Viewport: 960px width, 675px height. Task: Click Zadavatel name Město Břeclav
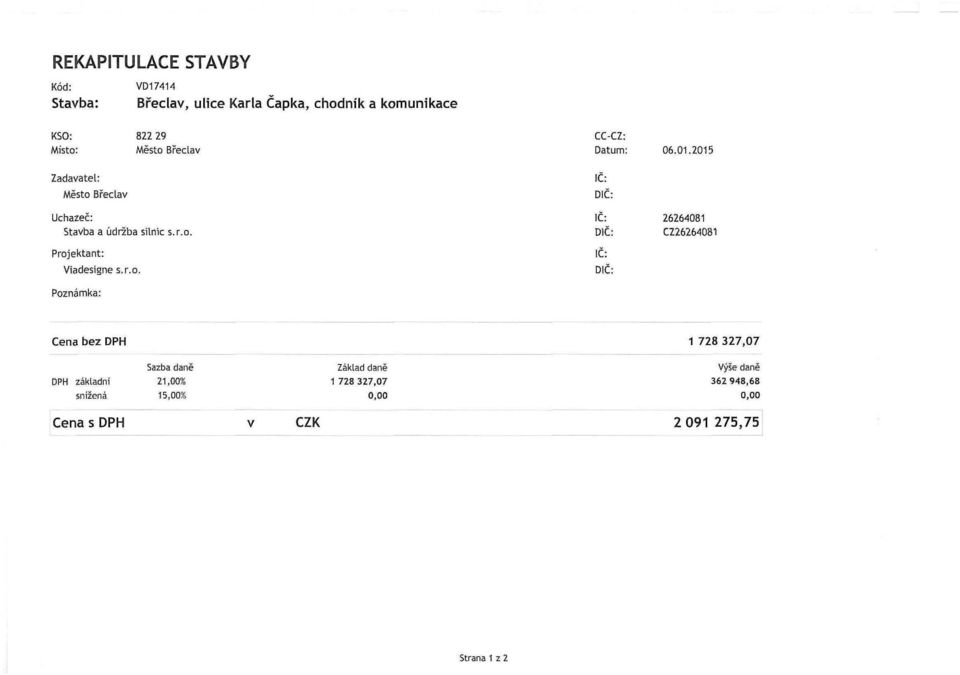pos(96,195)
